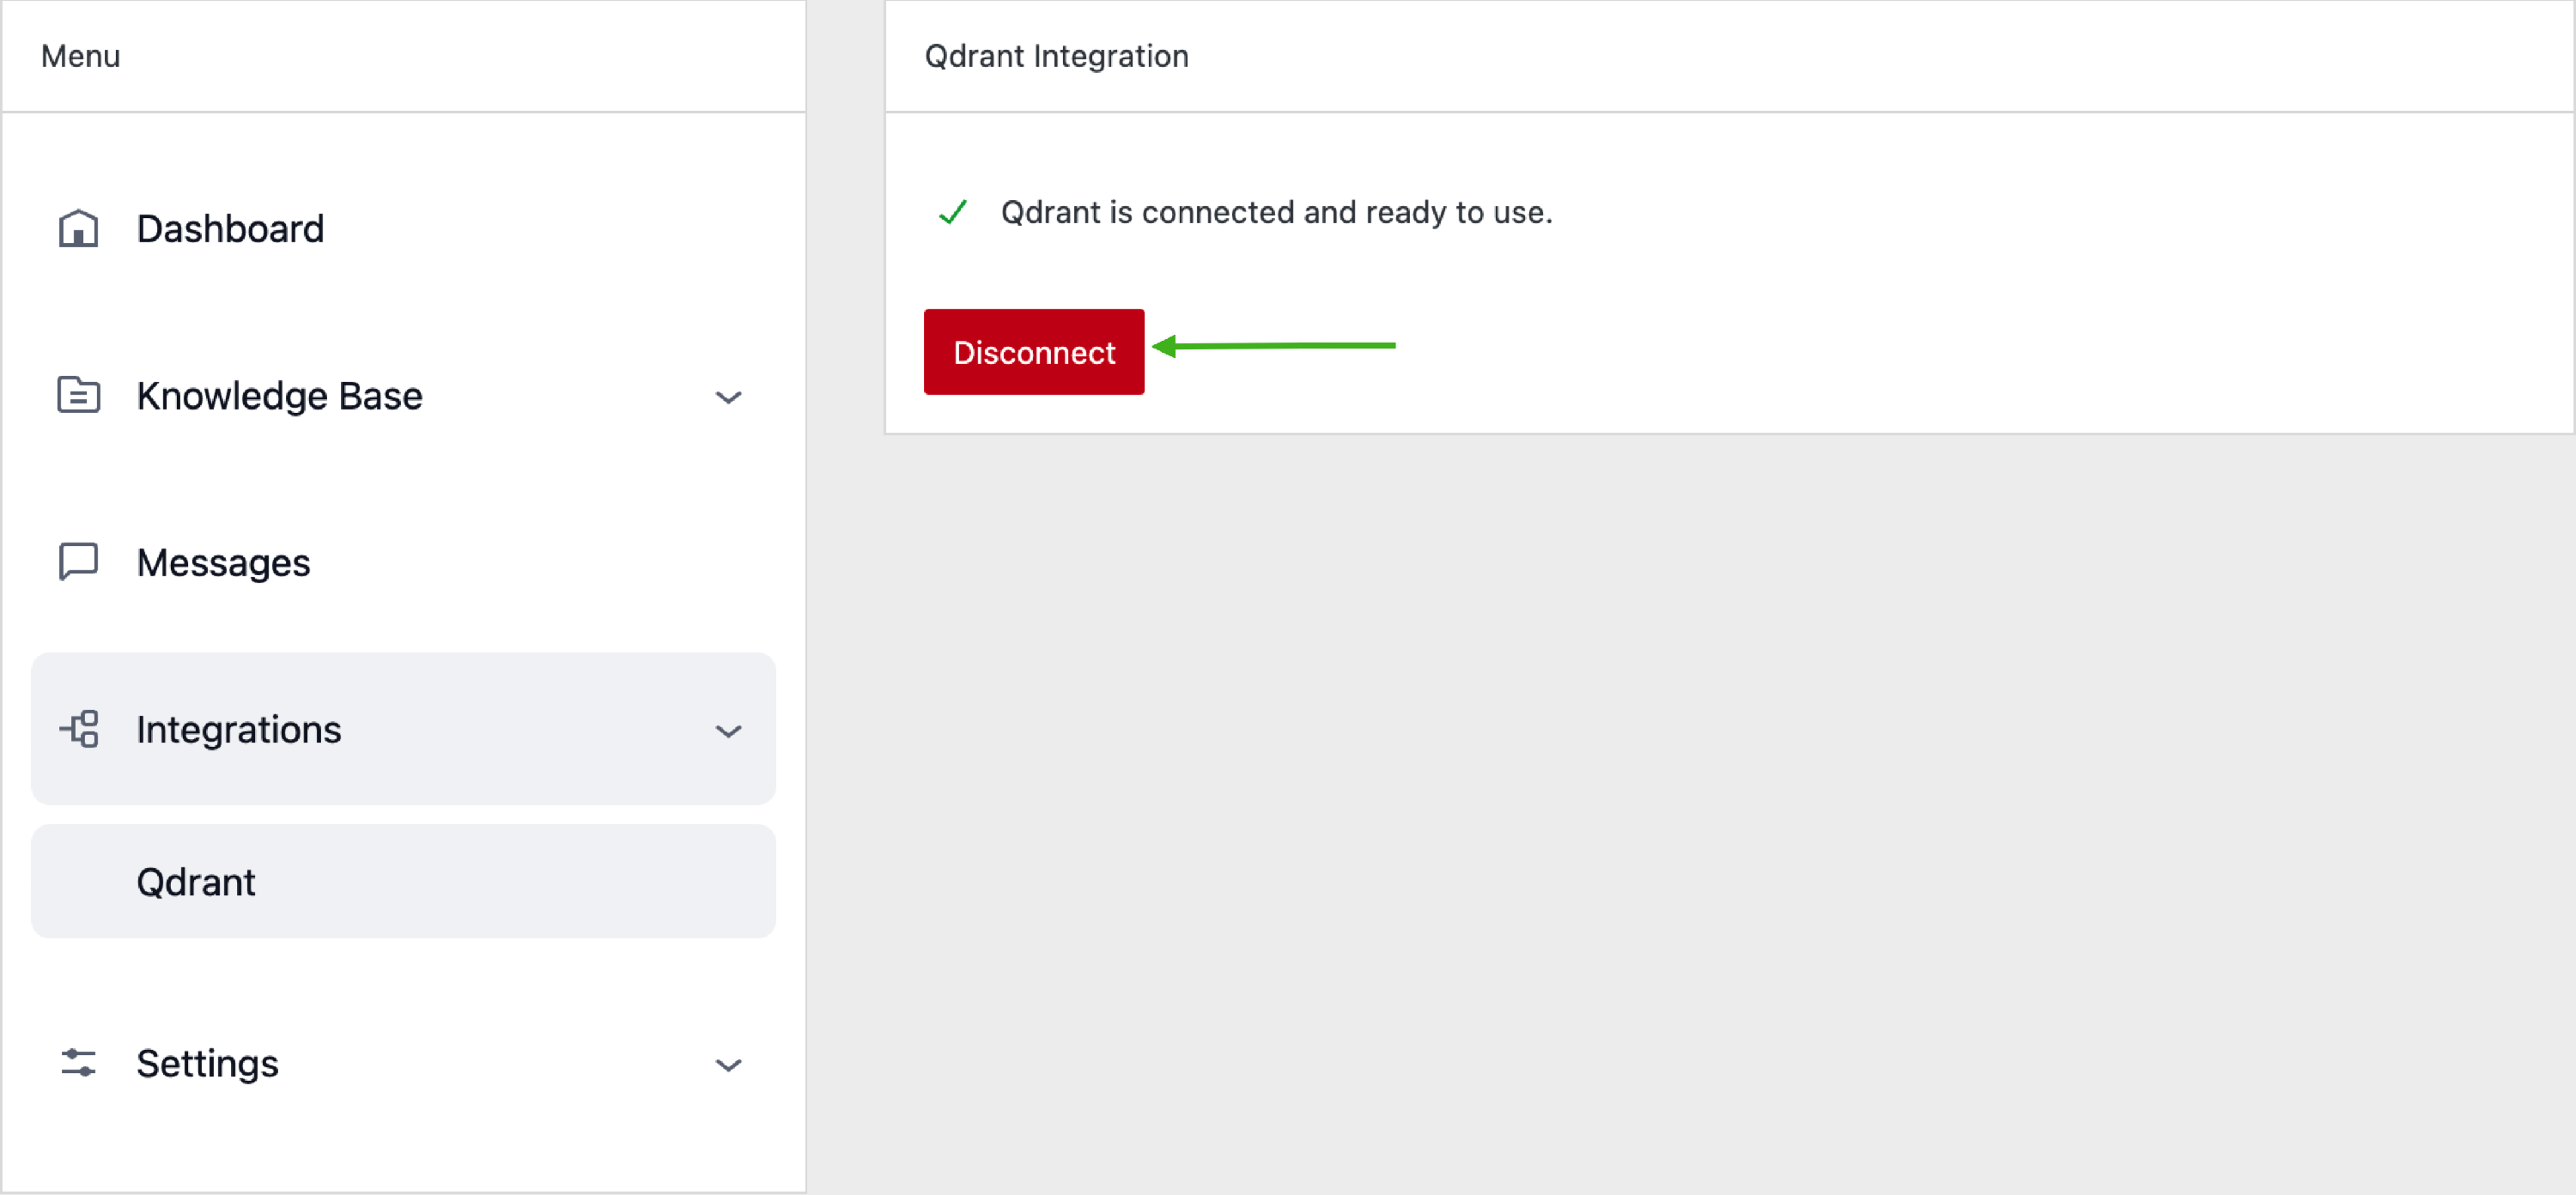Click the Integrations nodes icon
Viewport: 2576px width, 1195px height.
(x=79, y=729)
